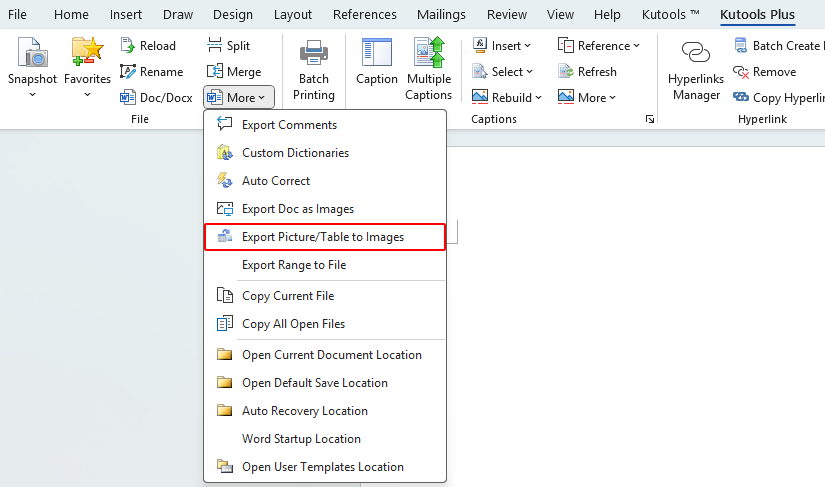Choose Export Picture/Table to Images
Image resolution: width=825 pixels, height=487 pixels.
(325, 237)
